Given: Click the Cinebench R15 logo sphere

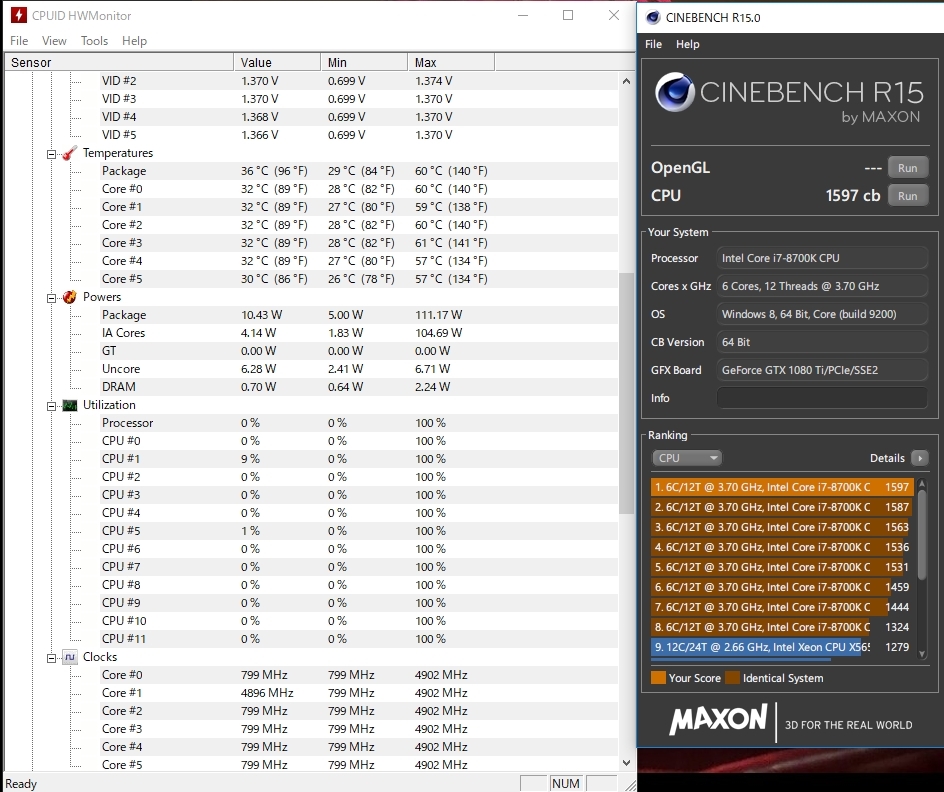Looking at the screenshot, I should (674, 92).
